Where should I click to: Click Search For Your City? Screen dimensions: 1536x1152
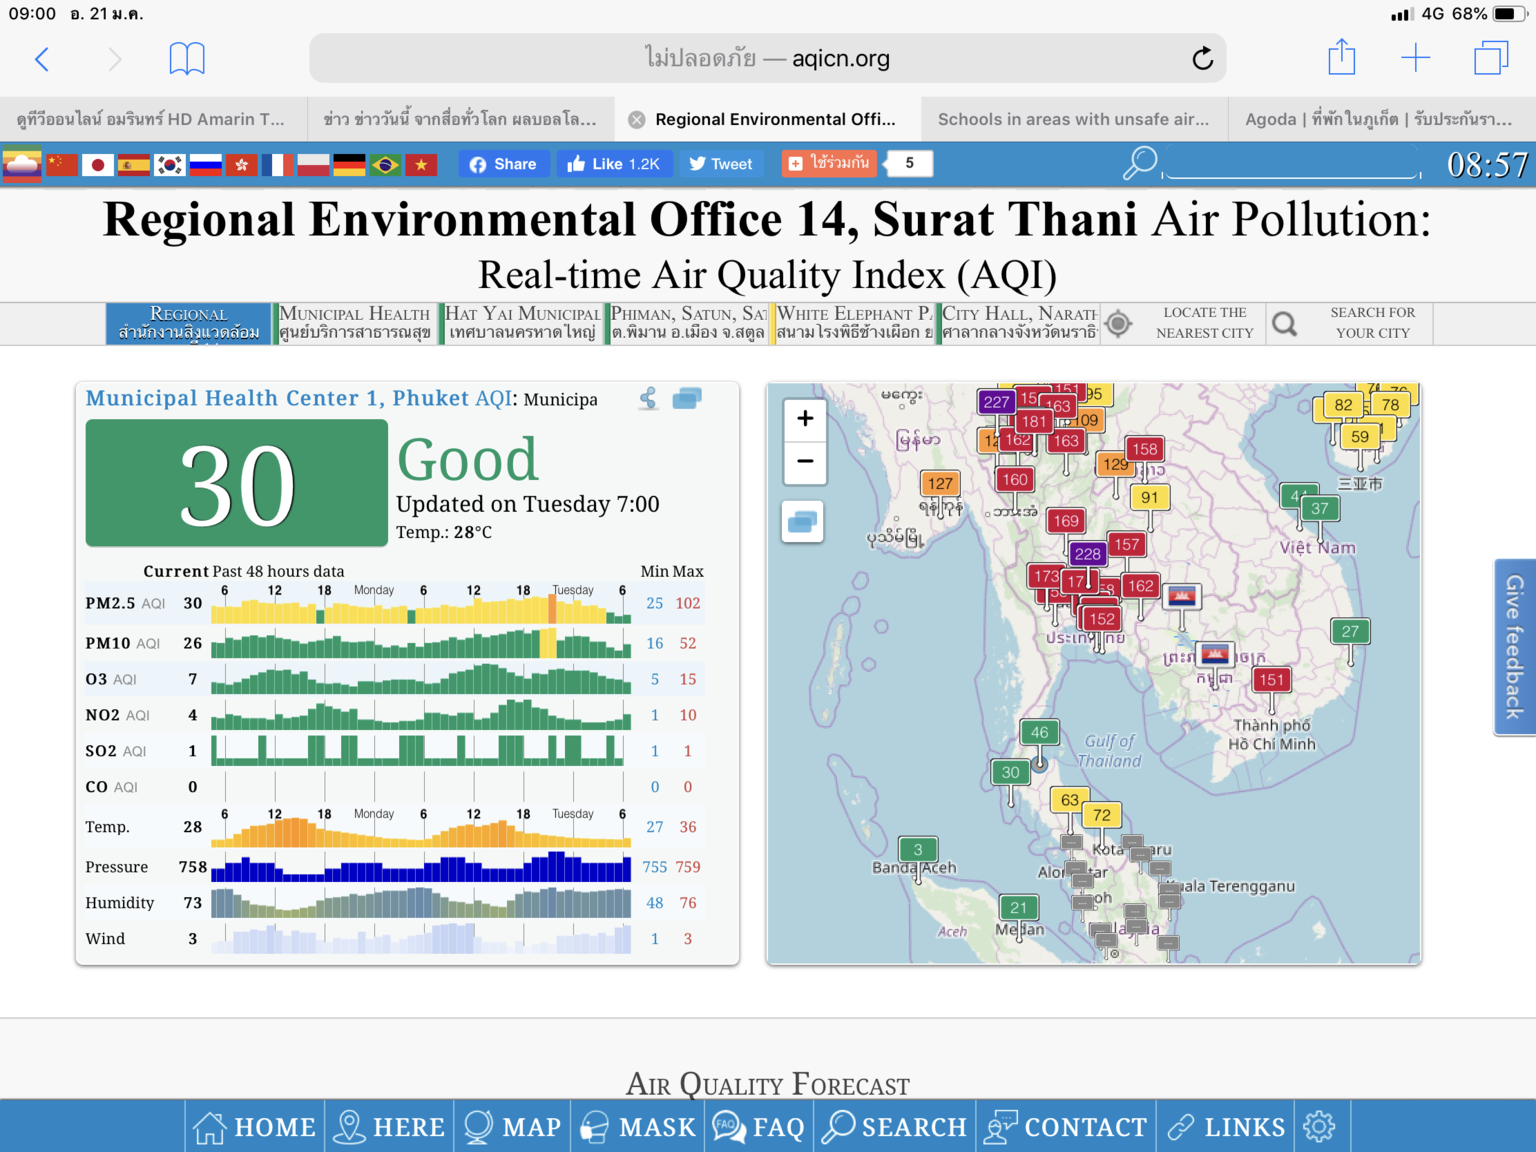[x=1349, y=323]
